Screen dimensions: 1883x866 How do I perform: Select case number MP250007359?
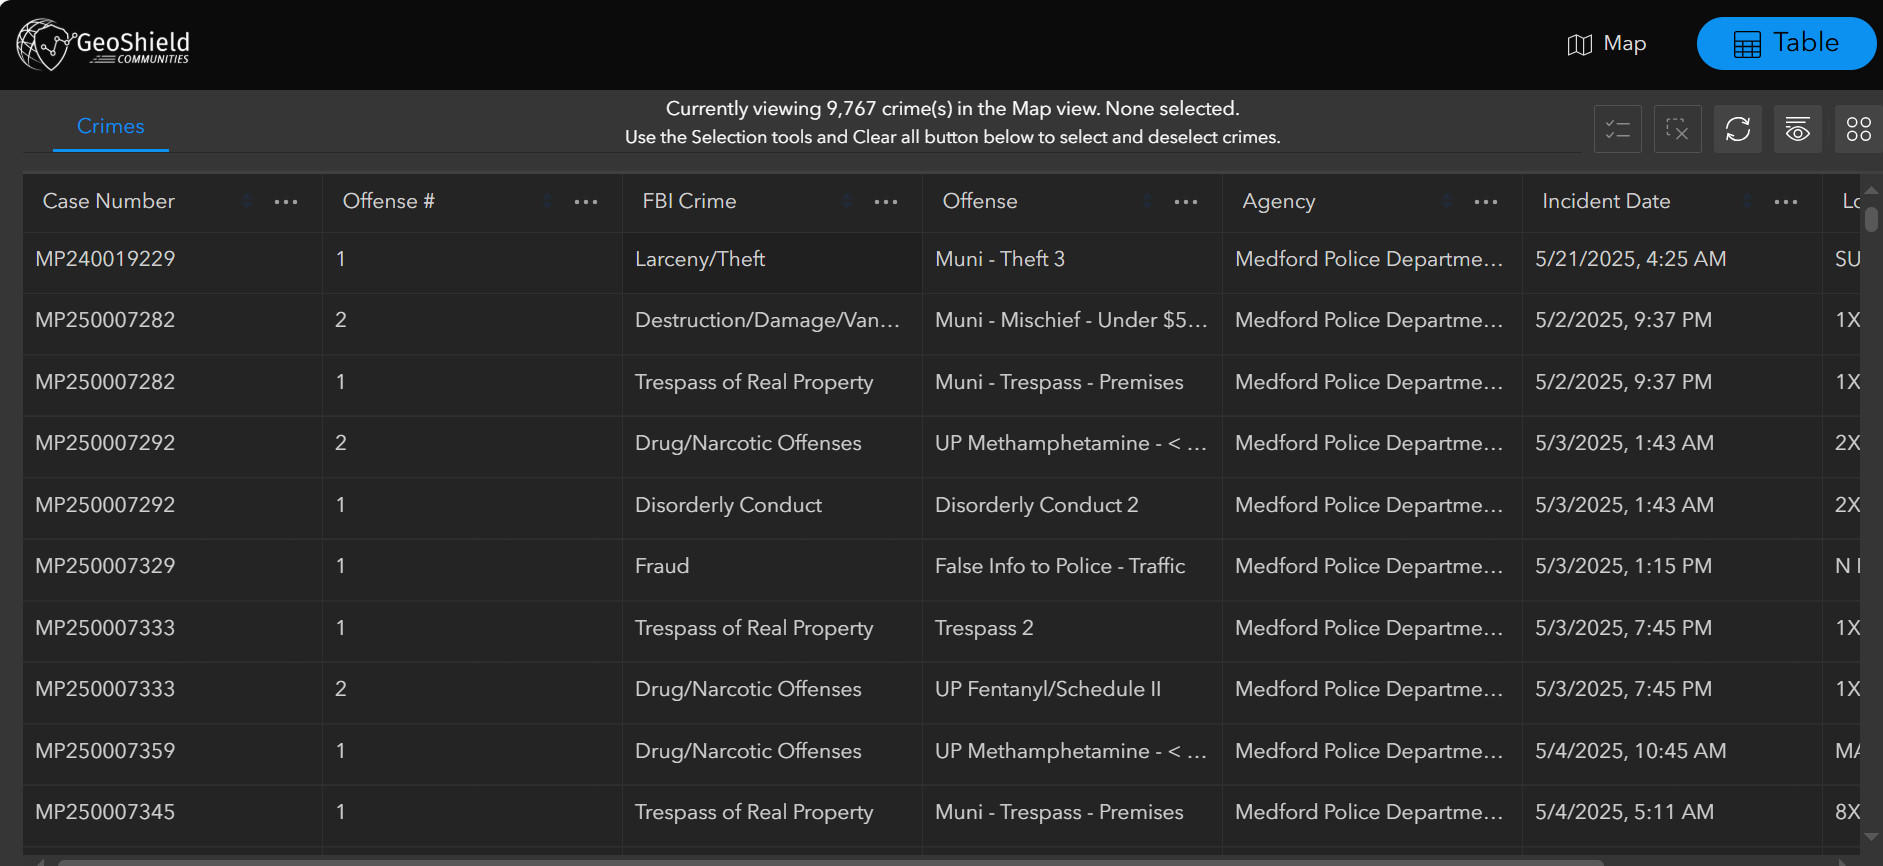[105, 751]
